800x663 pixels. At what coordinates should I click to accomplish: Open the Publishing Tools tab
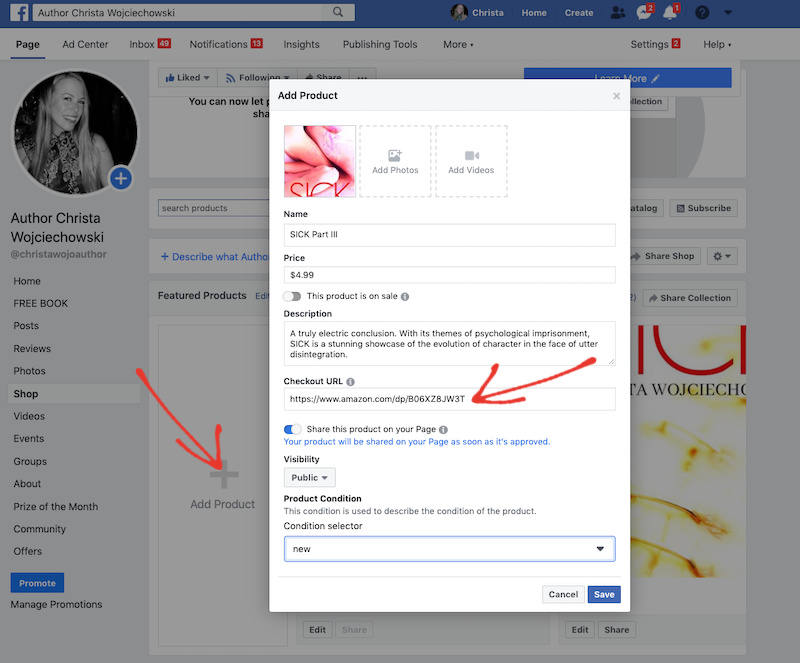(x=379, y=45)
